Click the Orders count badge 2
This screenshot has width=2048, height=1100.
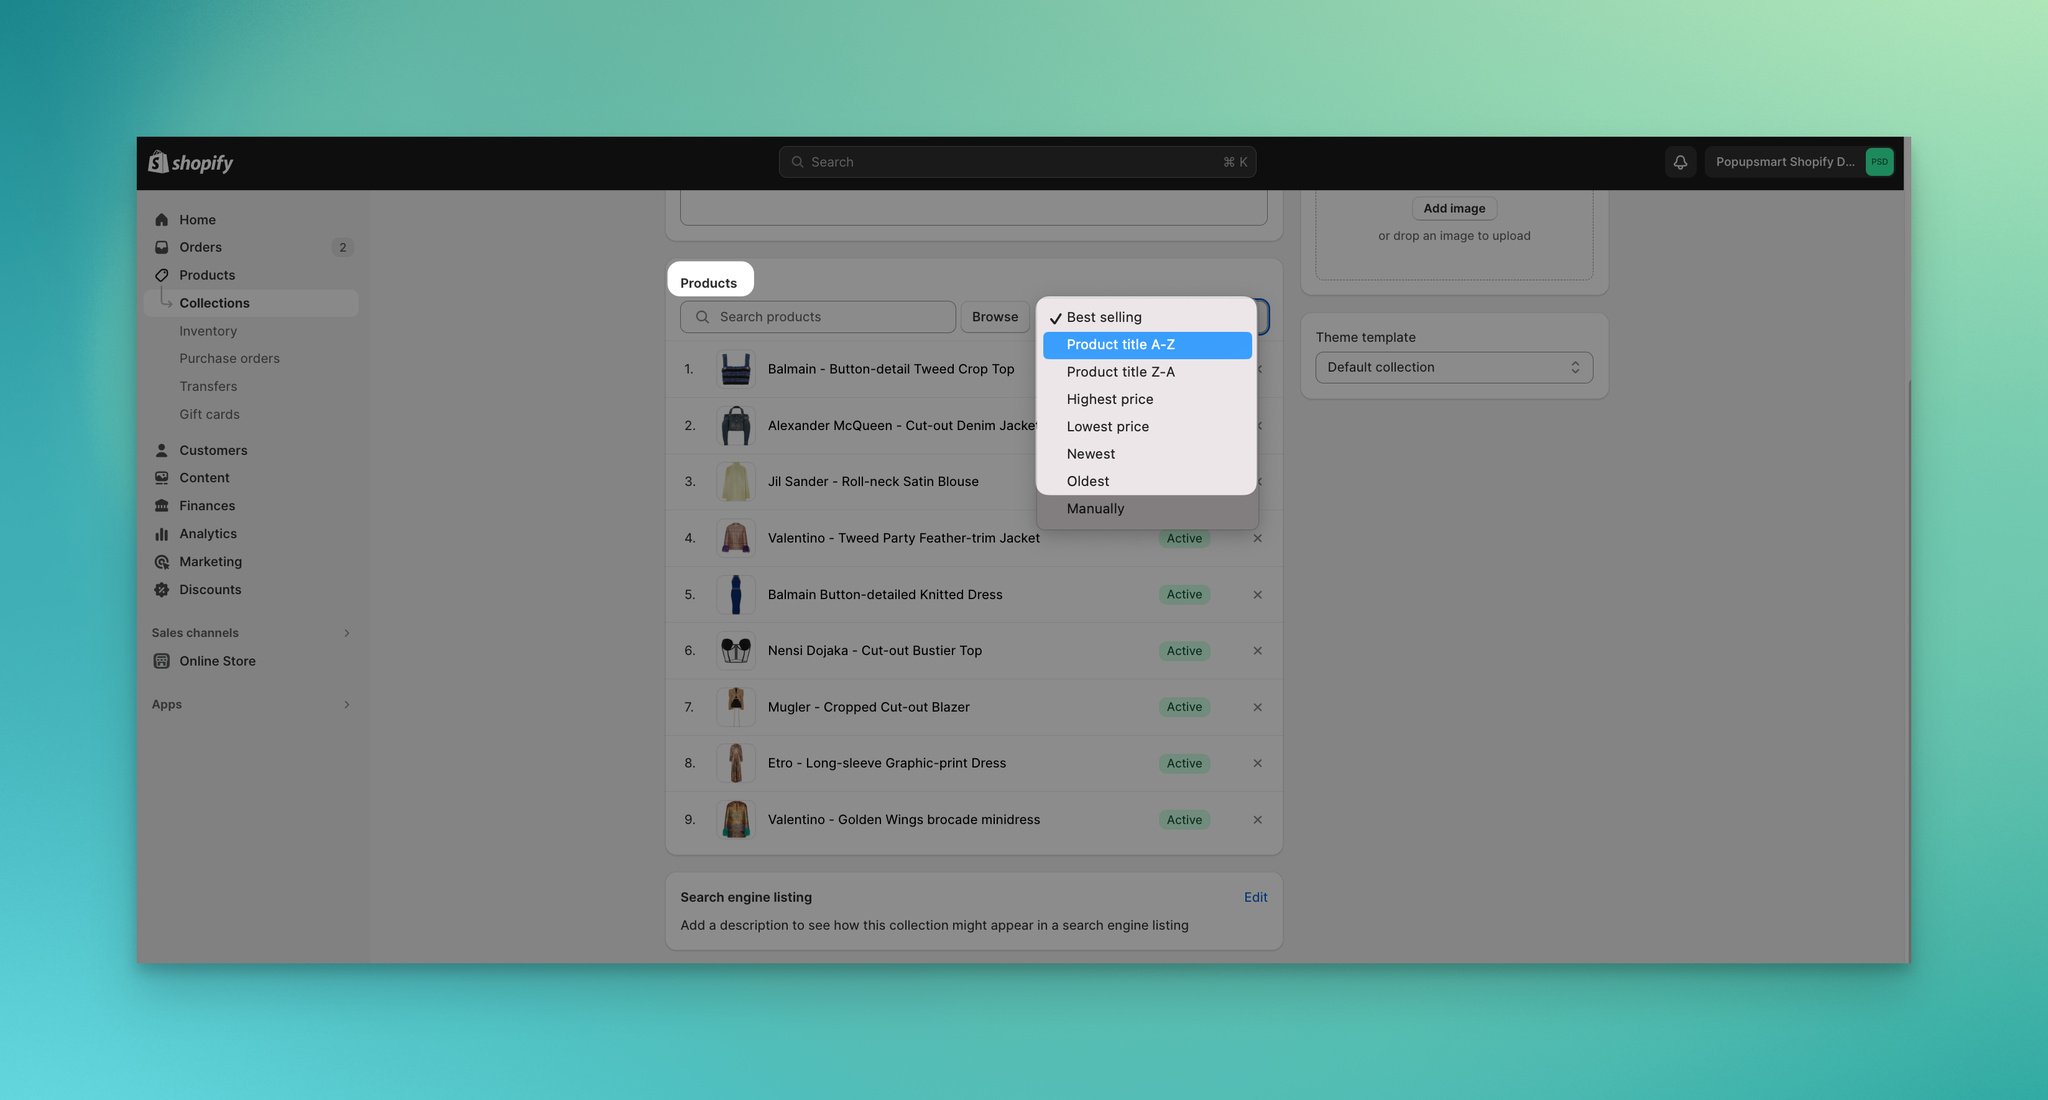pyautogui.click(x=342, y=247)
